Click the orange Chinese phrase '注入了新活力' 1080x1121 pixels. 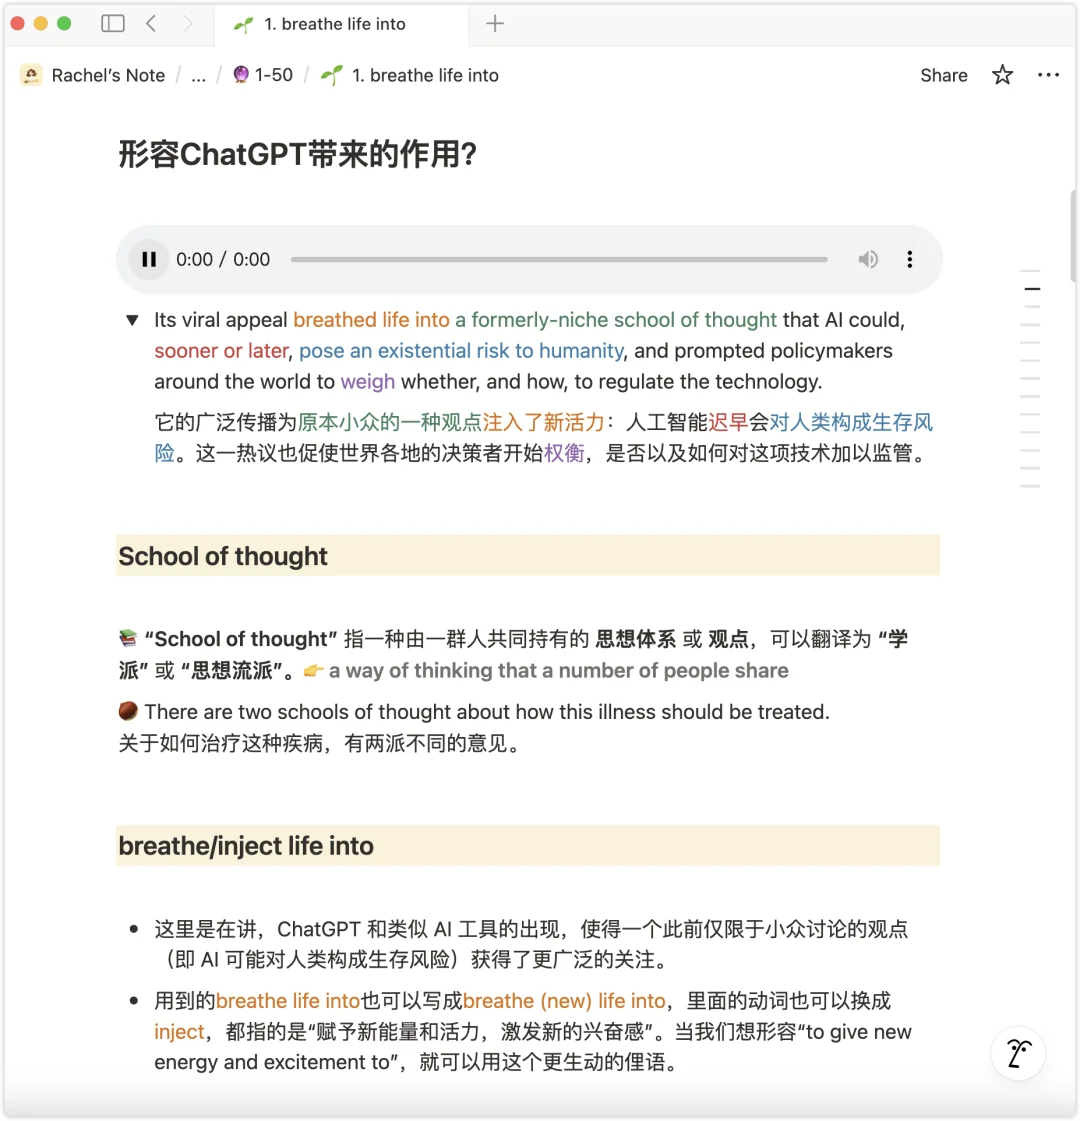(x=543, y=423)
